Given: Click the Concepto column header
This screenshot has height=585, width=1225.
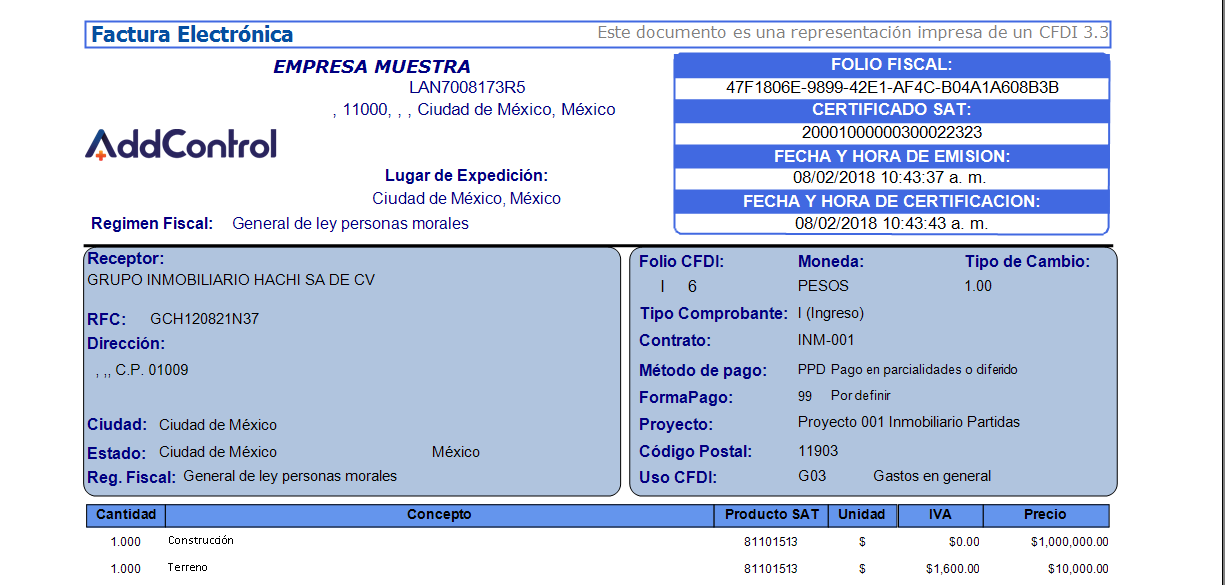Looking at the screenshot, I should 439,515.
